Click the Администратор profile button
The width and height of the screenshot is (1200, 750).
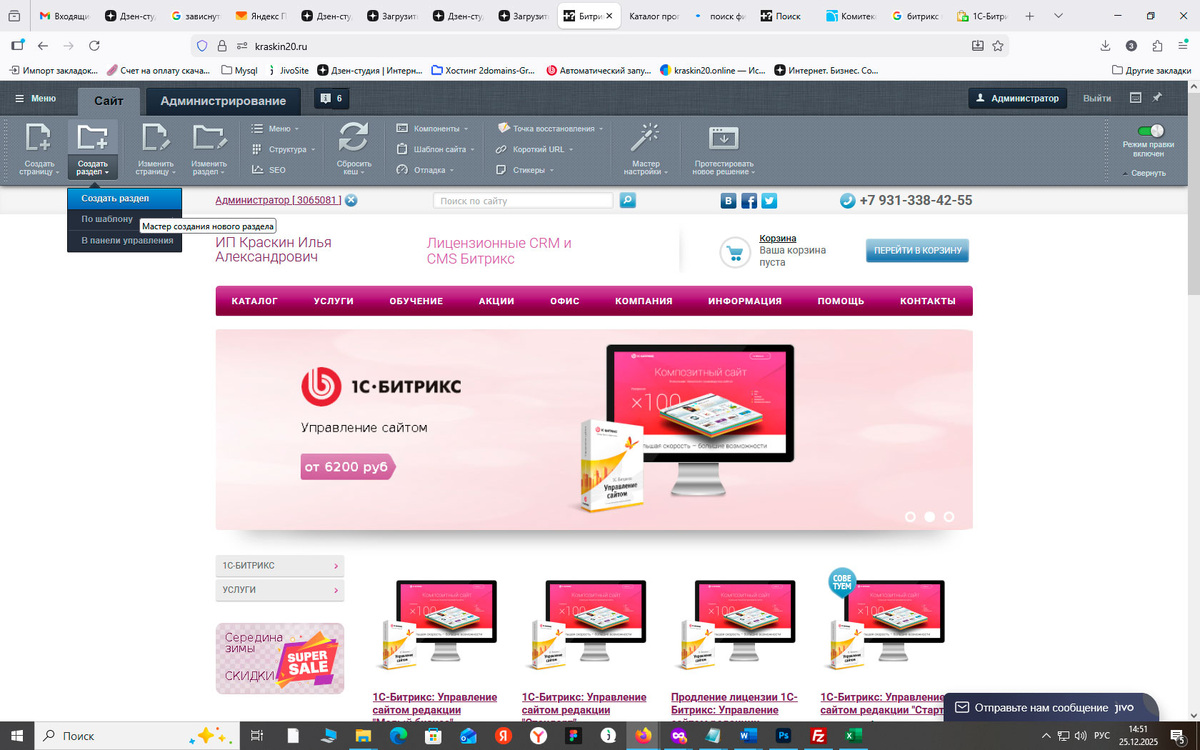[1017, 98]
